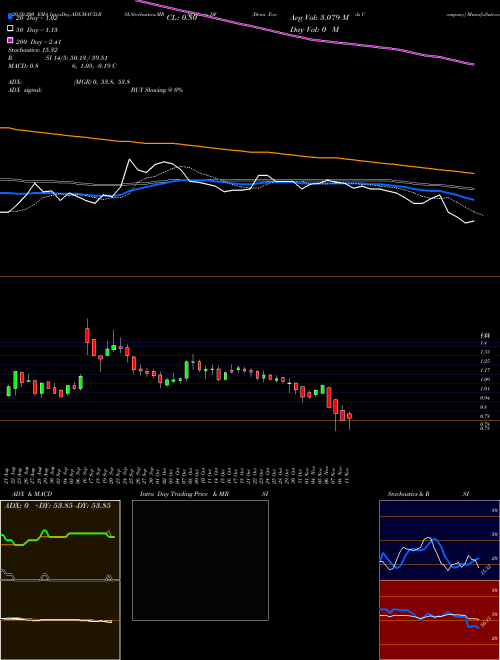This screenshot has height=660, width=500.
Task: Click the 'ADX signal:' label
Action: pos(25,90)
